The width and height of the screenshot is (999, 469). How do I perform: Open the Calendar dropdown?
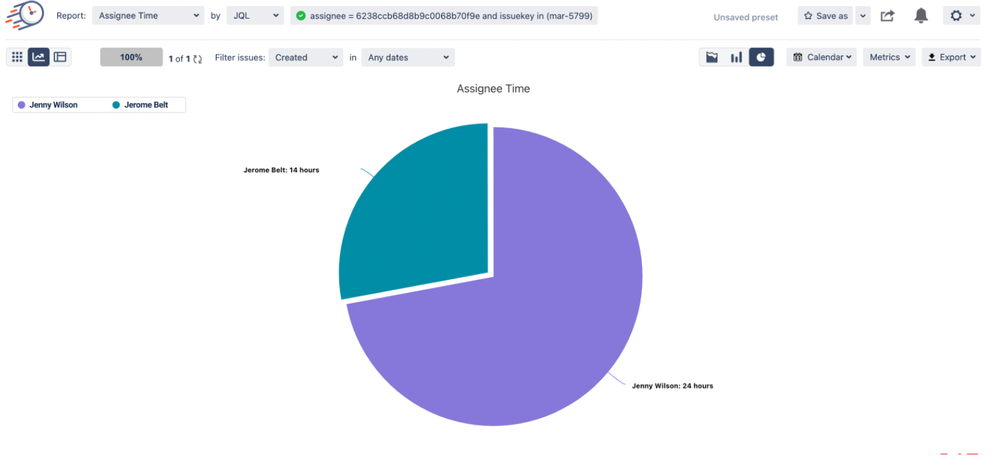(x=822, y=57)
